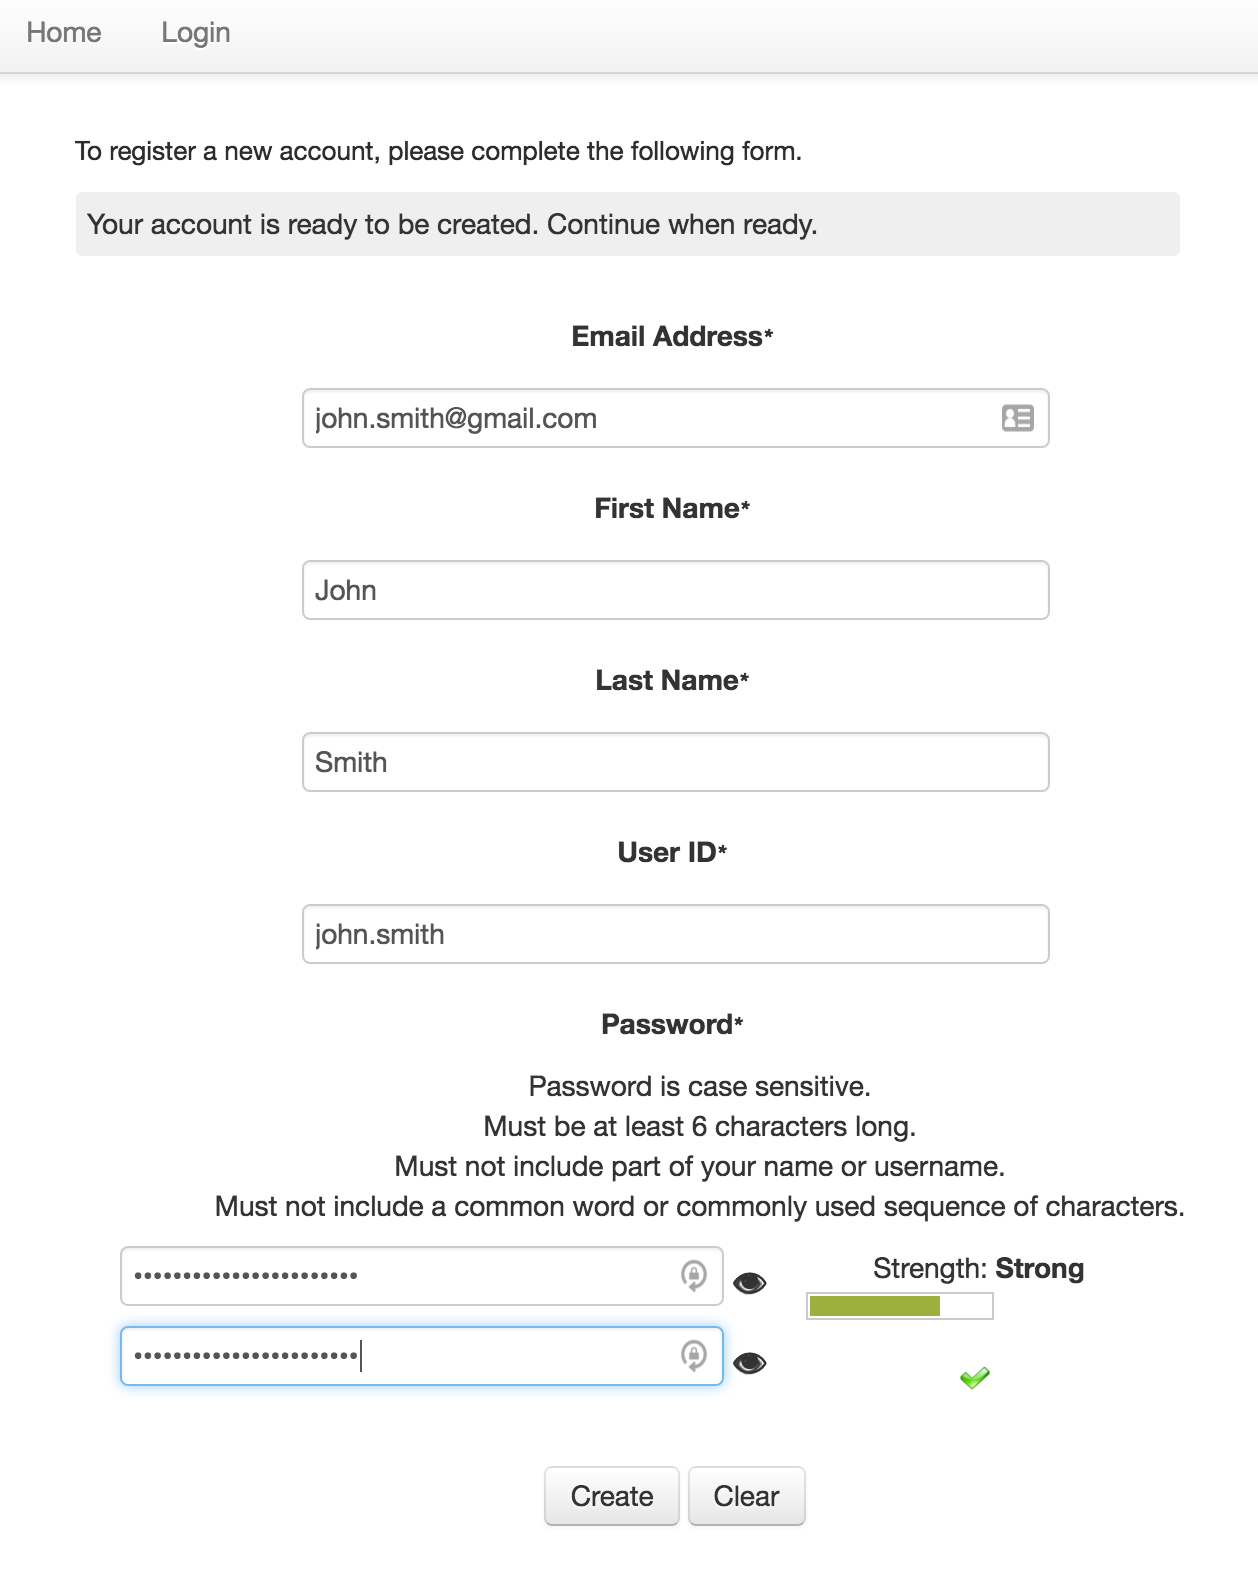Click into the First Name field
The height and width of the screenshot is (1576, 1258).
click(675, 590)
